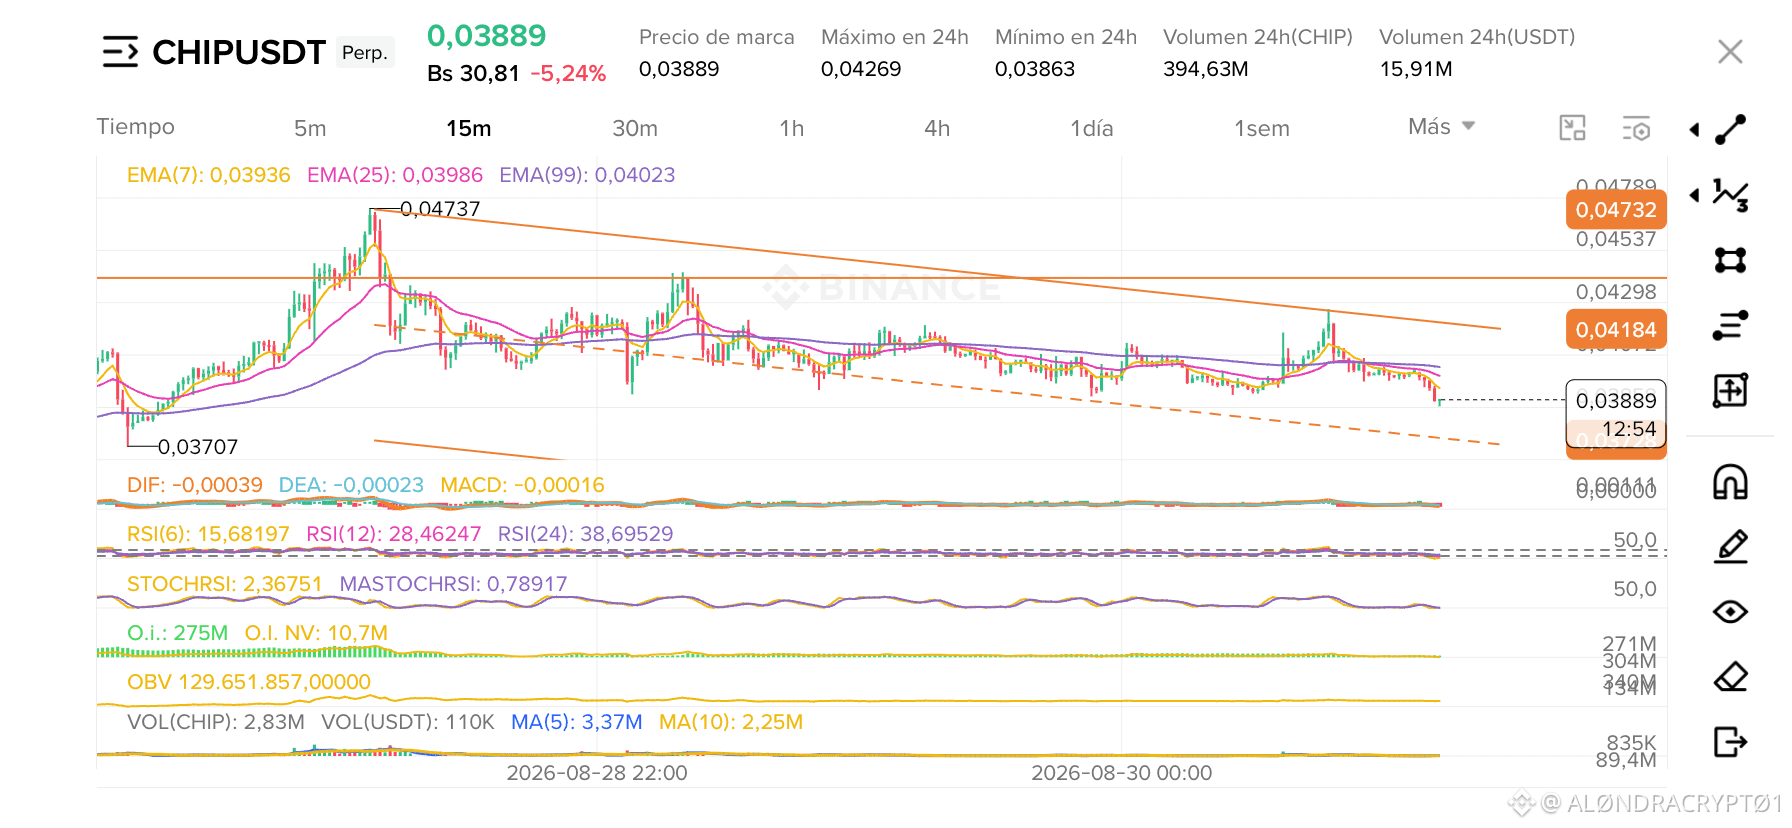
Task: Tap the 0,03707 low price marker
Action: [x=198, y=447]
